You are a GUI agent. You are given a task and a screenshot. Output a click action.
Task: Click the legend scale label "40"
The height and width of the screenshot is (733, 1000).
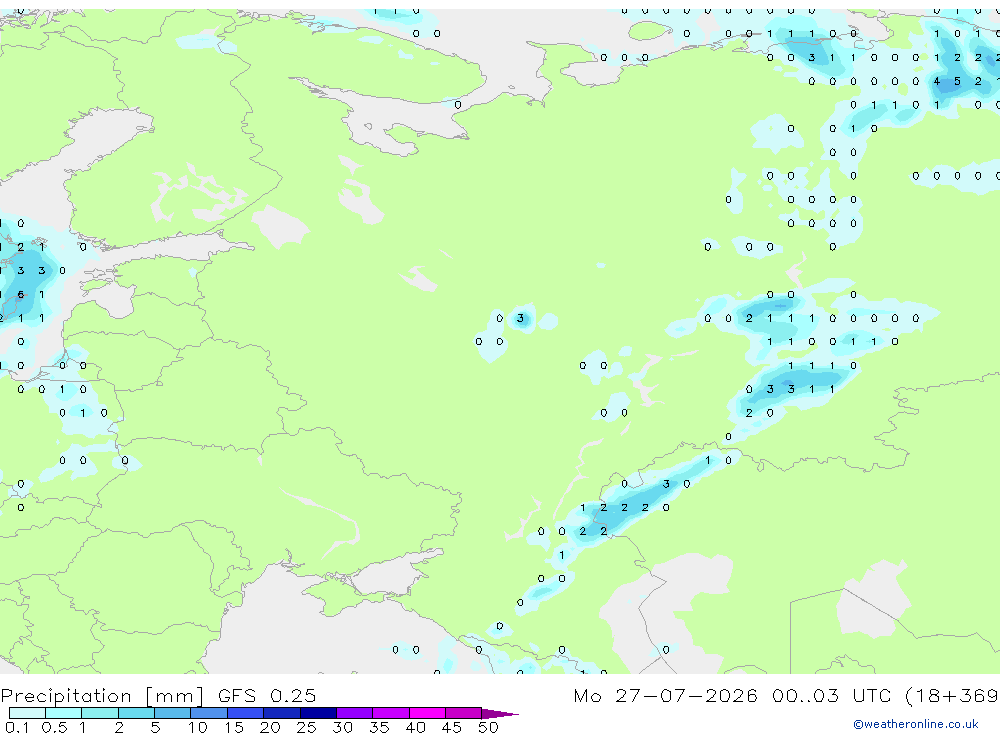click(415, 727)
